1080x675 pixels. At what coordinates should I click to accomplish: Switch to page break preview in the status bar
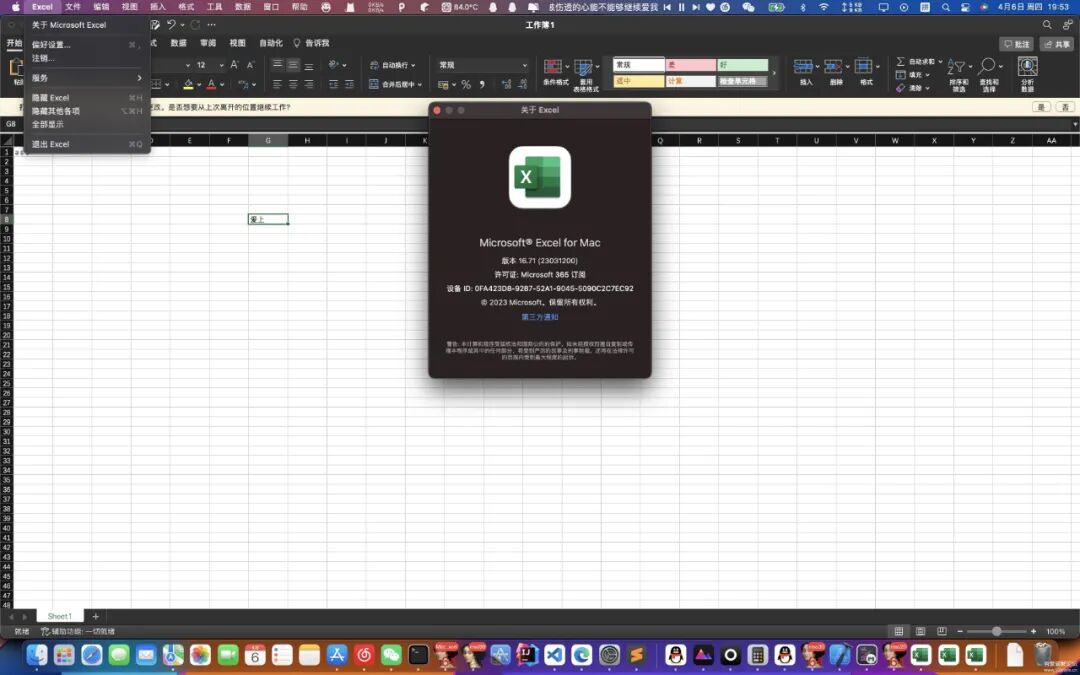pyautogui.click(x=942, y=632)
